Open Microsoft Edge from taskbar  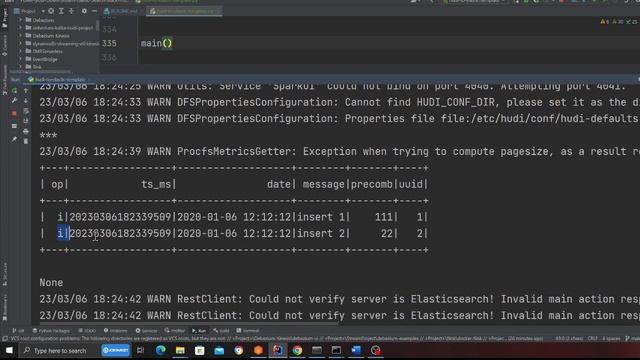coord(160,350)
